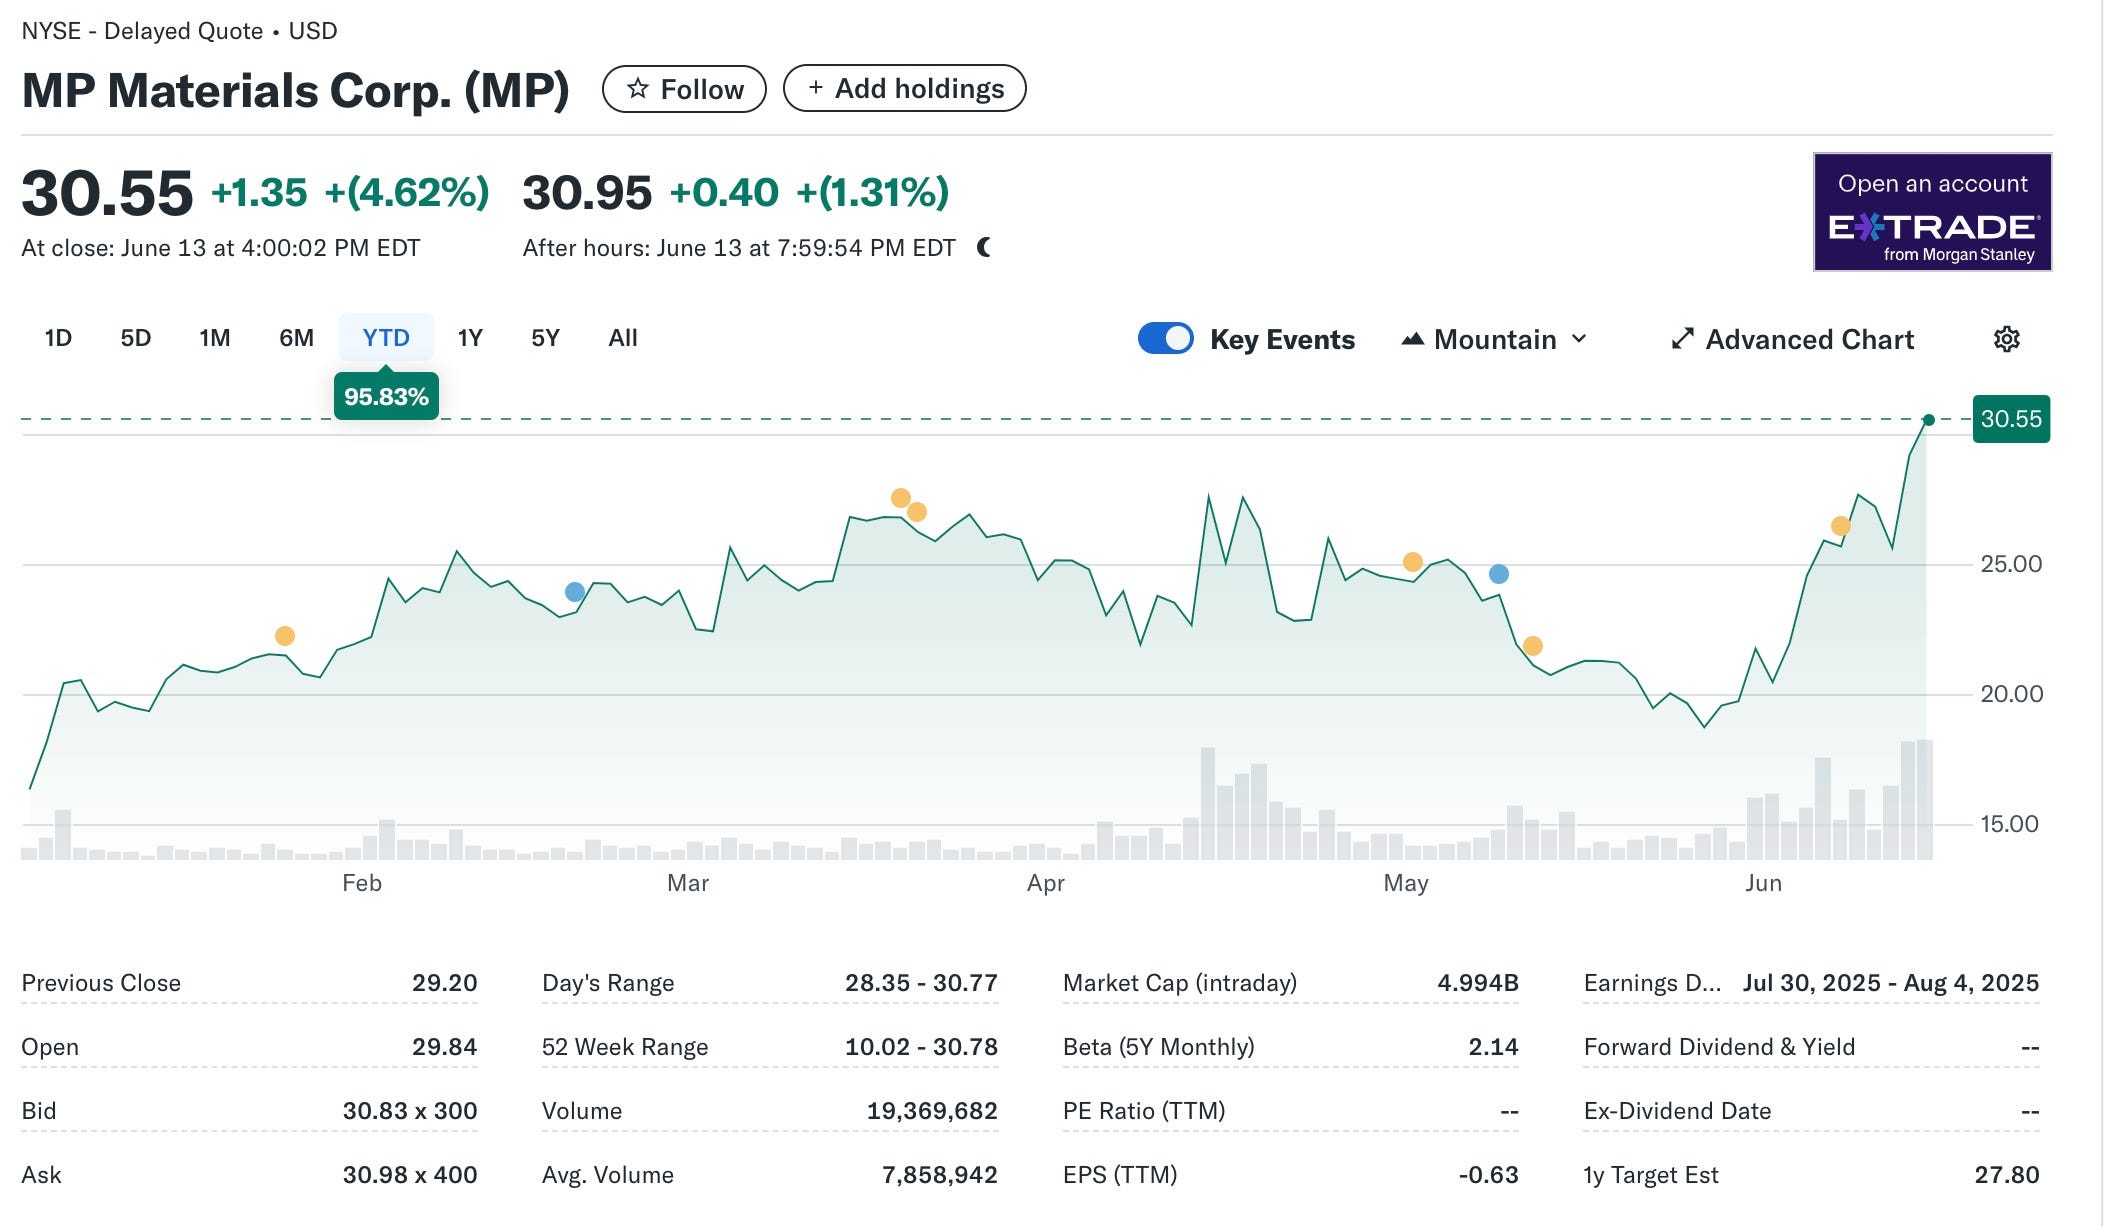Click the Avg. Volume value 7,858,942

tap(939, 1175)
